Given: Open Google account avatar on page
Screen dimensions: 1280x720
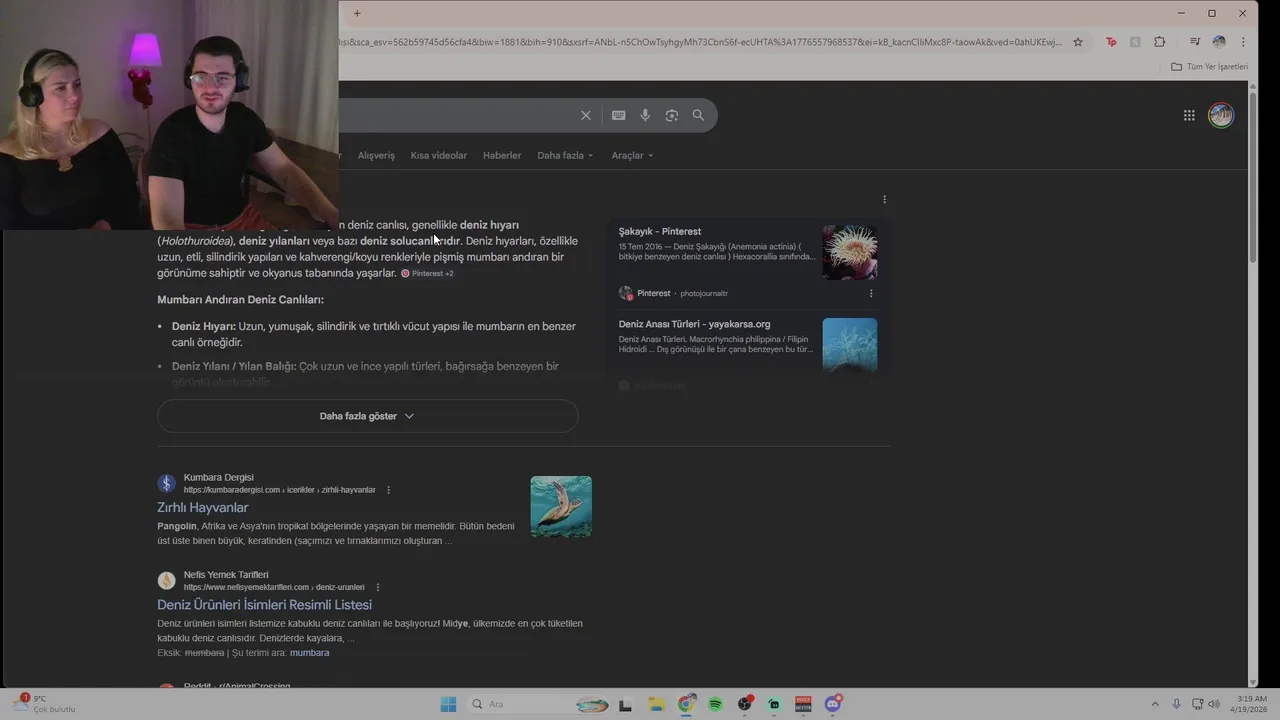Looking at the screenshot, I should click(x=1221, y=115).
